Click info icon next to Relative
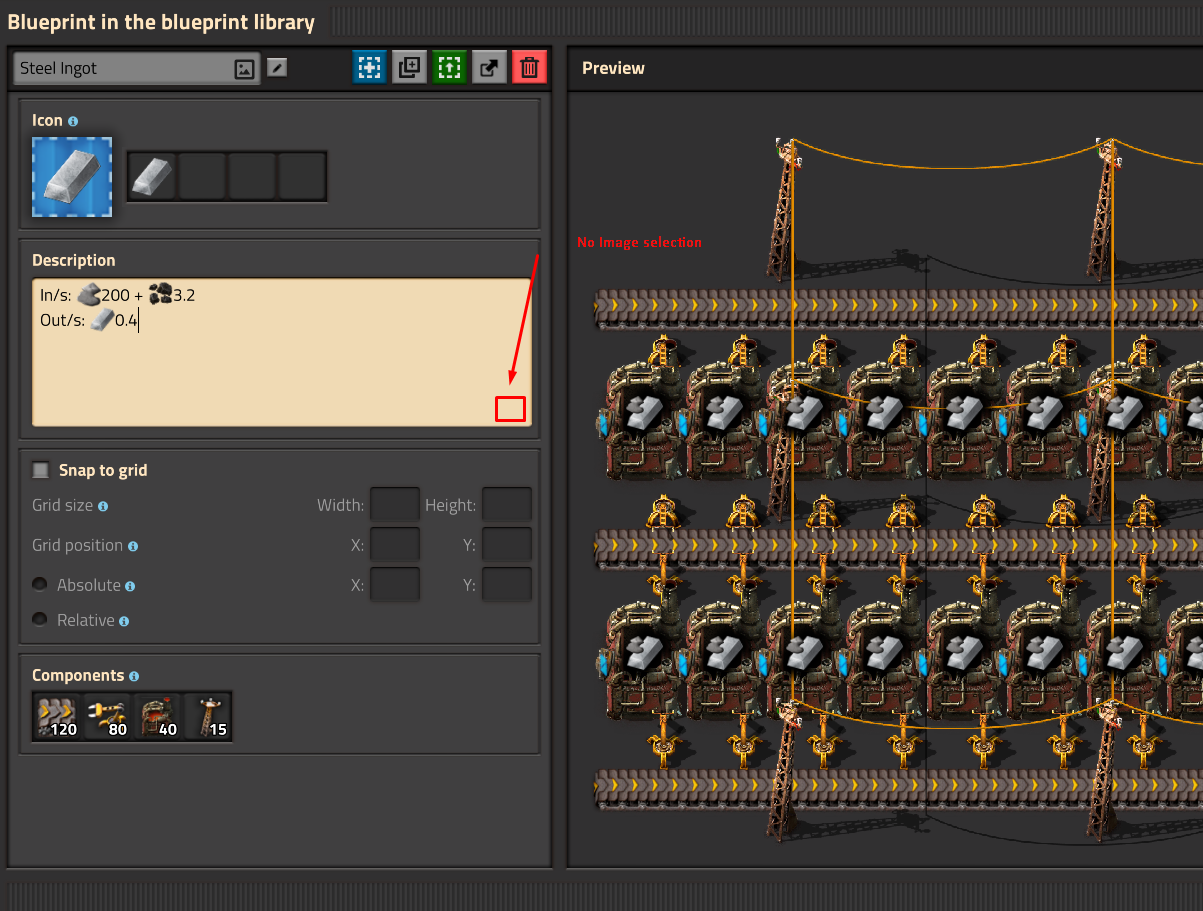Screen dimensions: 1203x911 click(124, 621)
